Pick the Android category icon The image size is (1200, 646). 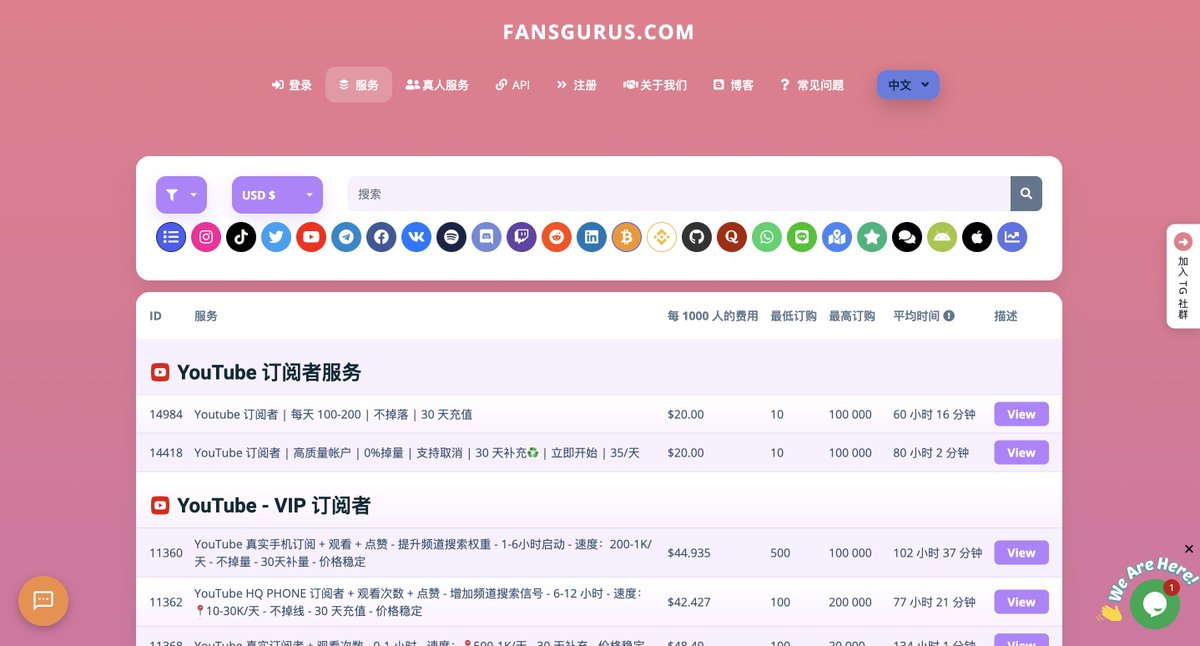(x=942, y=237)
